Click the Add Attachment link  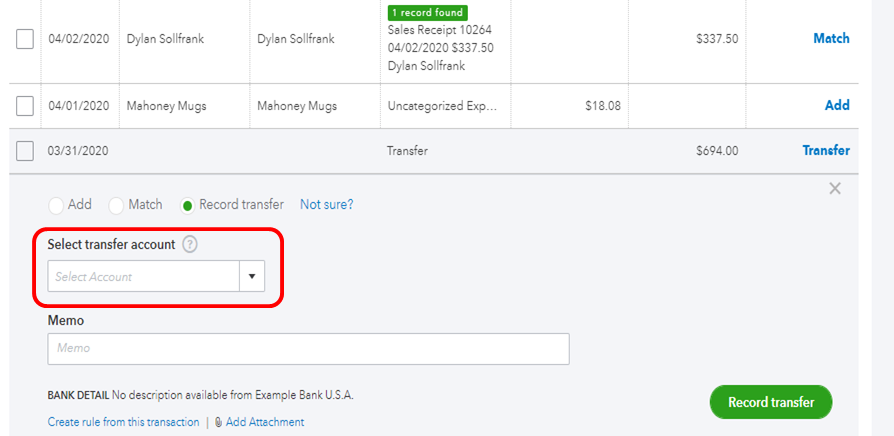point(265,422)
